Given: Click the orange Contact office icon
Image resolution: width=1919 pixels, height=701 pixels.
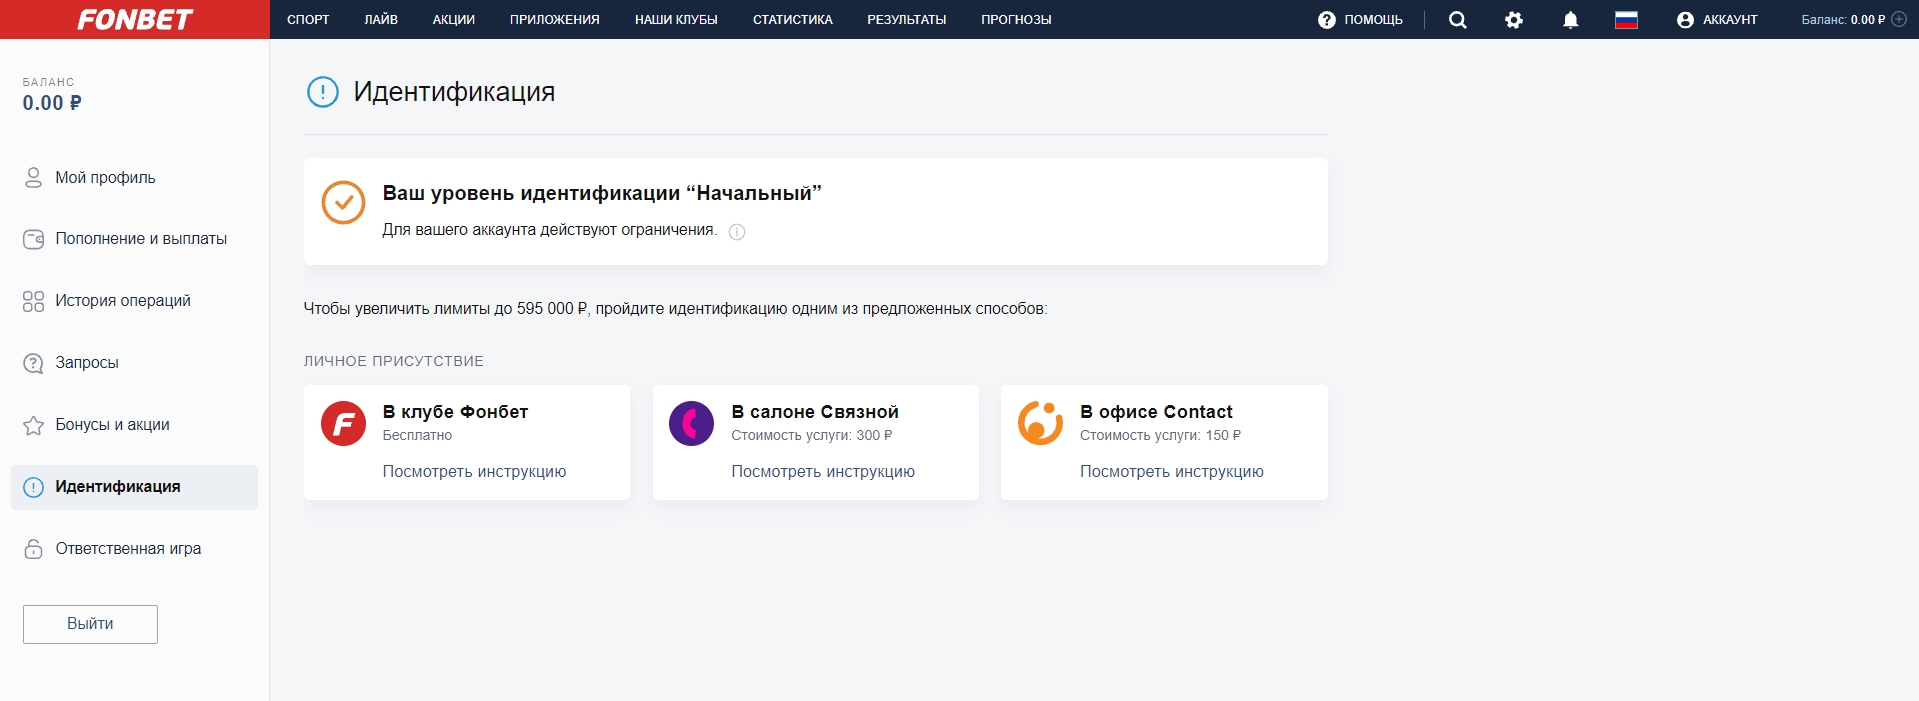Looking at the screenshot, I should [1040, 424].
